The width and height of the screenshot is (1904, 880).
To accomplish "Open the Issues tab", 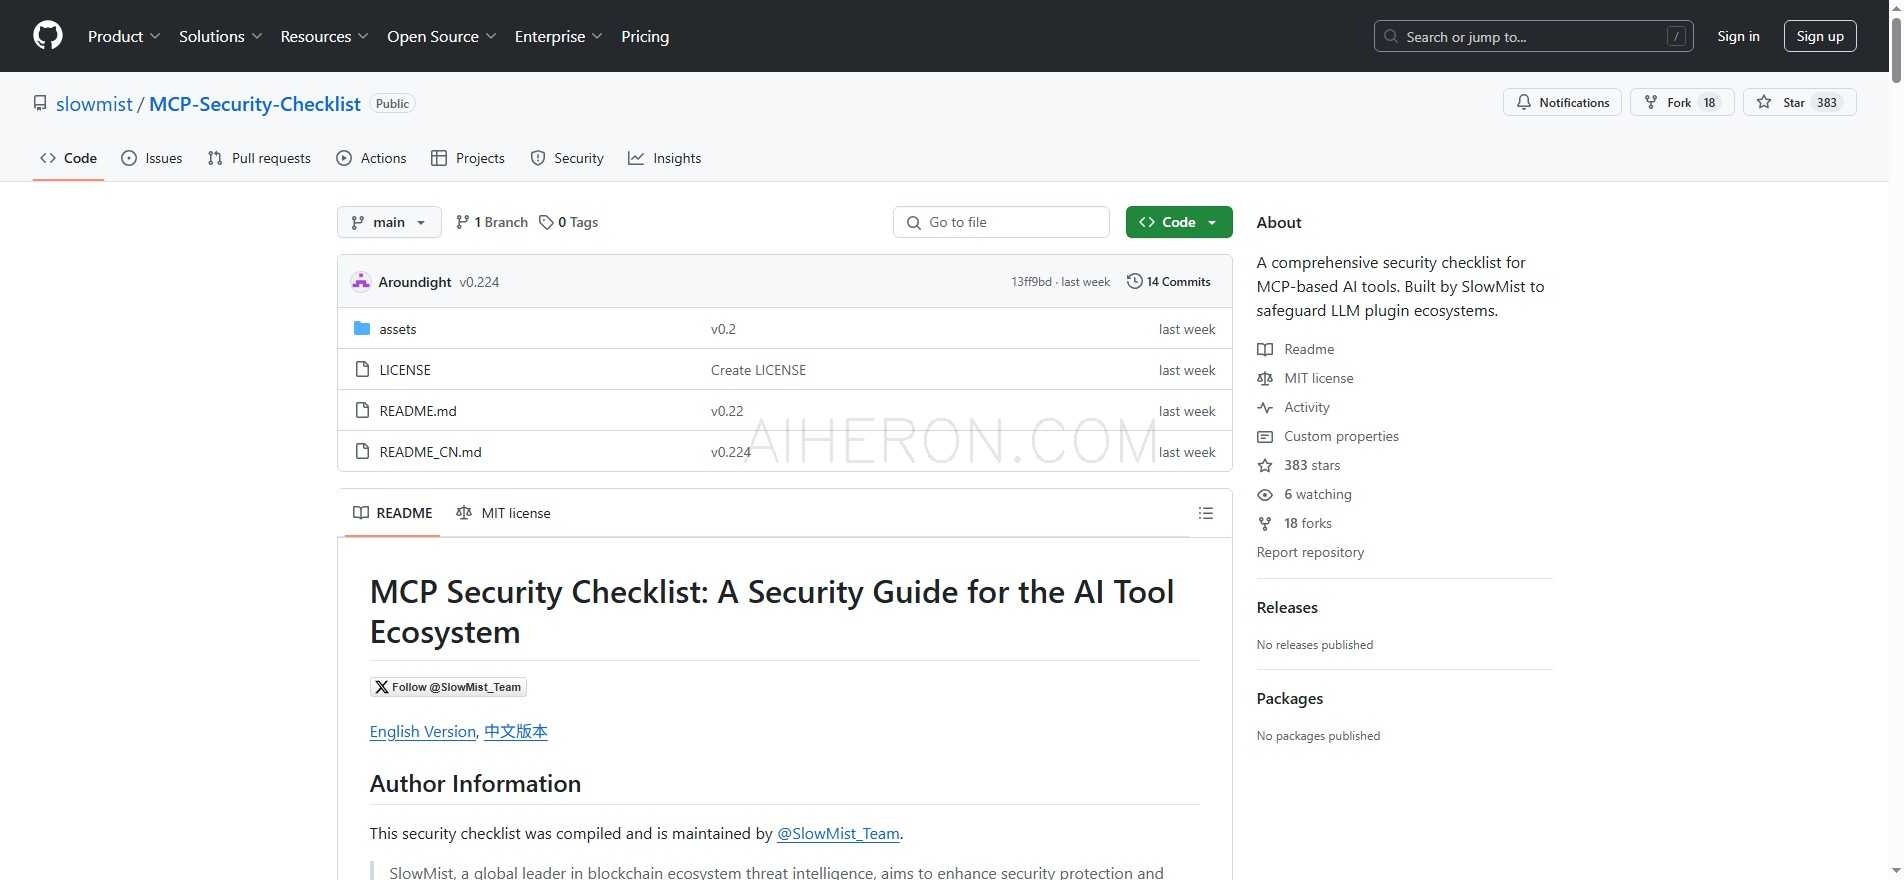I will pos(151,158).
